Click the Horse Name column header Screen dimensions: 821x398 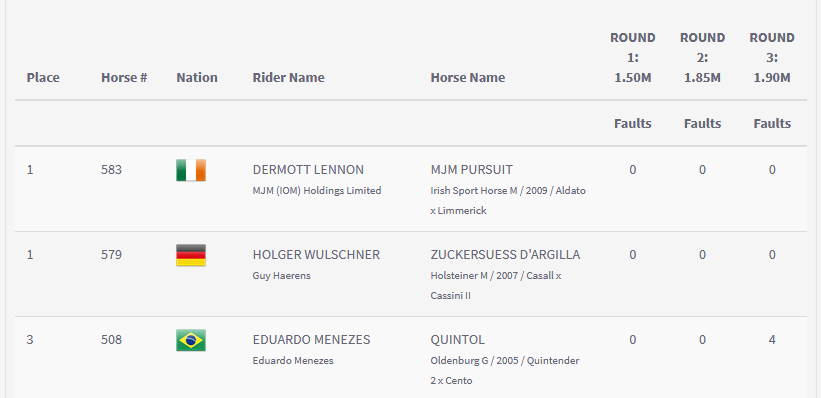[468, 78]
